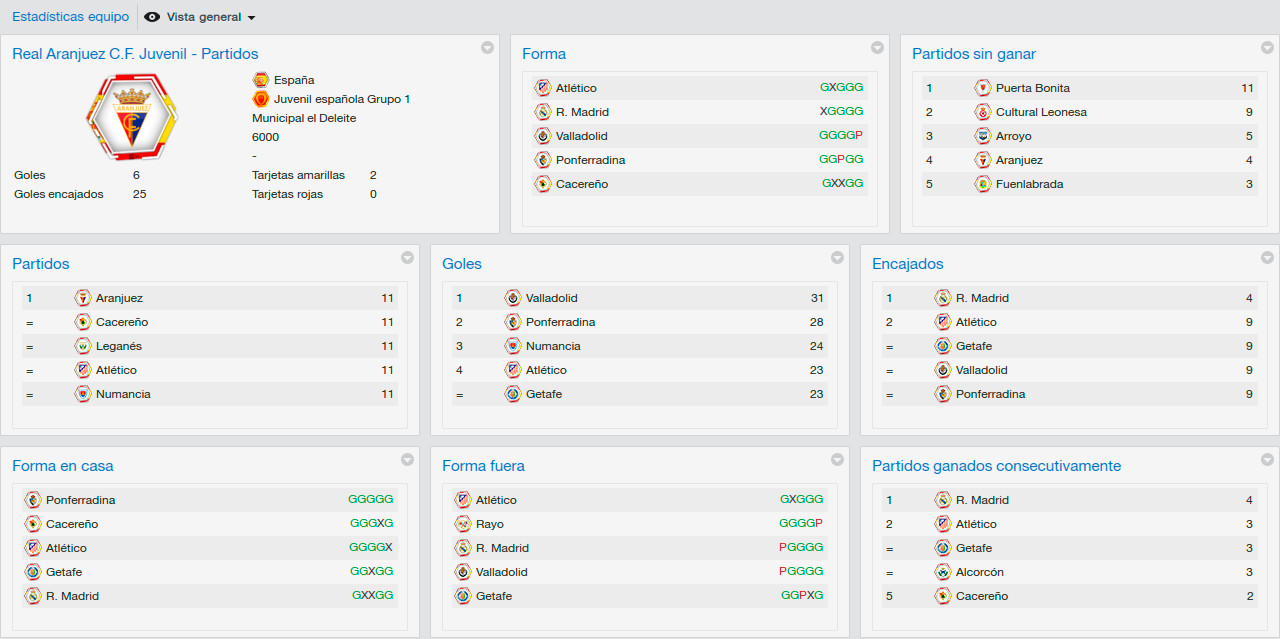Open Partidos ganados consecutivamente heading link
The width and height of the screenshot is (1280, 639).
coord(996,466)
